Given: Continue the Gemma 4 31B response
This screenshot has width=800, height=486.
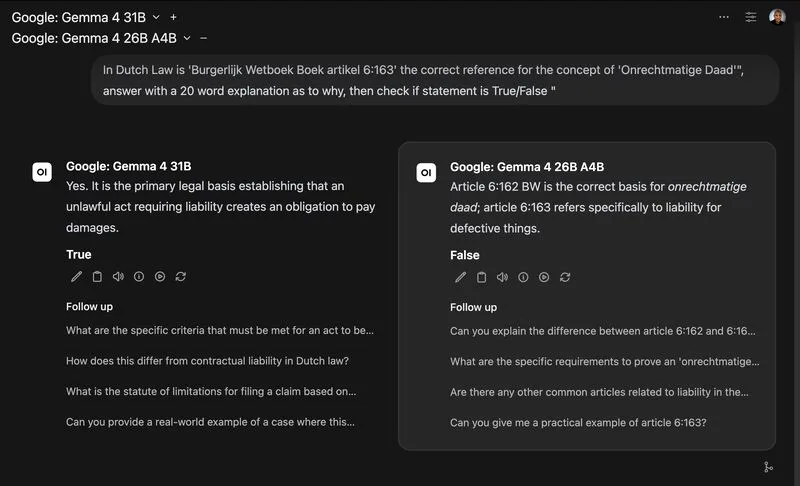Looking at the screenshot, I should [x=160, y=276].
